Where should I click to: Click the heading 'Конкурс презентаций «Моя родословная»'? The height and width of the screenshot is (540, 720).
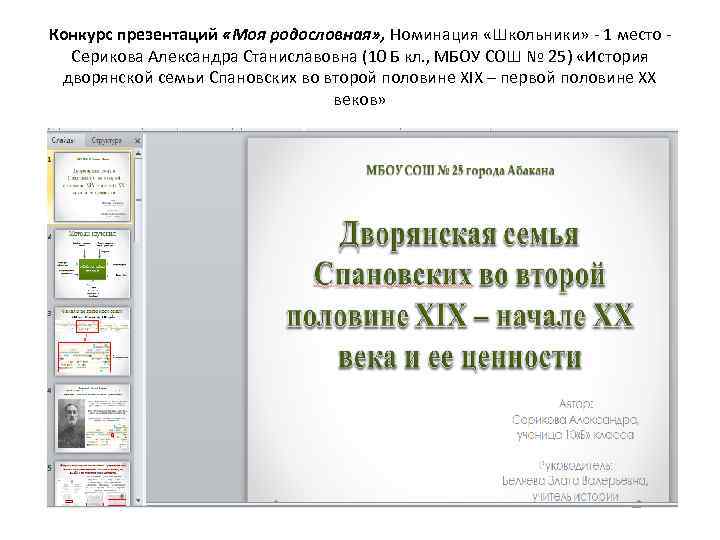tap(216, 35)
